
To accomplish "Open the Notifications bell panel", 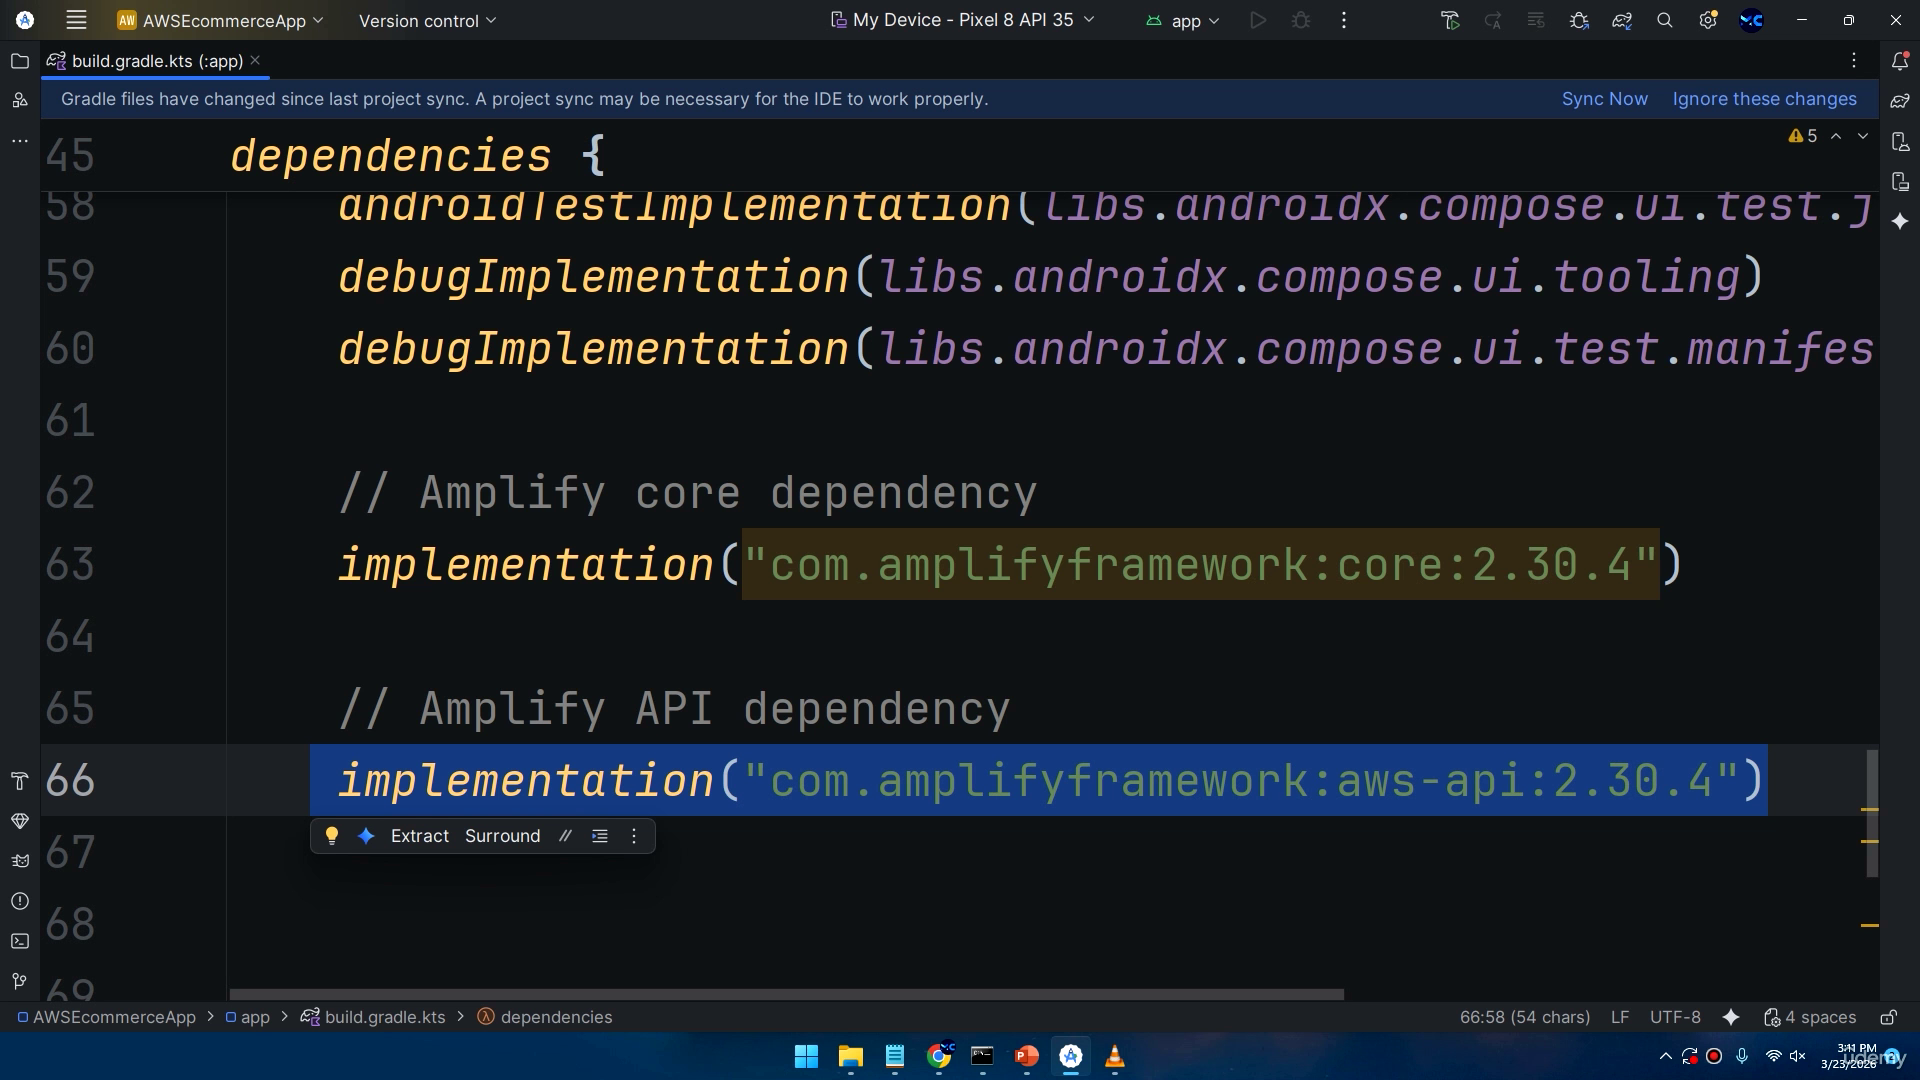I will pos(1900,61).
